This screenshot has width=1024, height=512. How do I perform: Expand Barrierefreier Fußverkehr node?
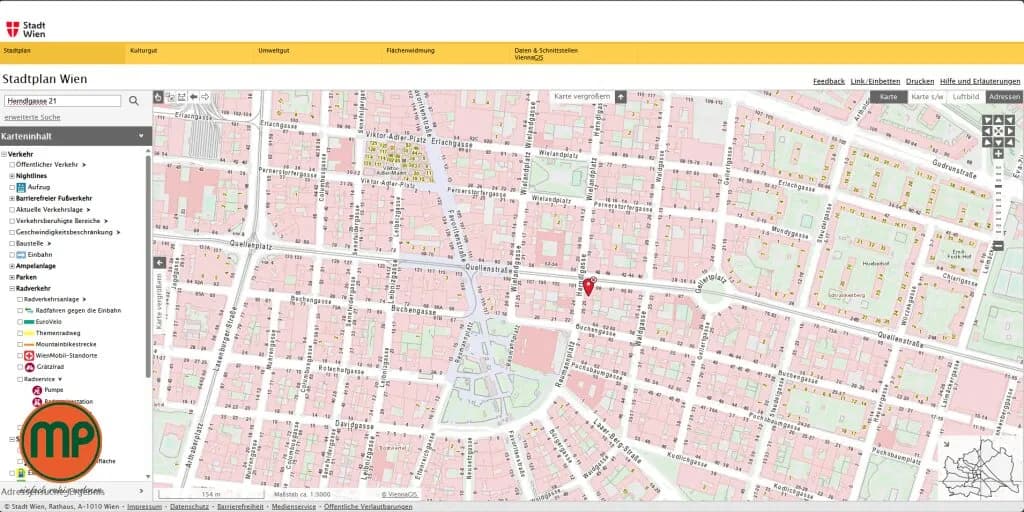tap(12, 199)
